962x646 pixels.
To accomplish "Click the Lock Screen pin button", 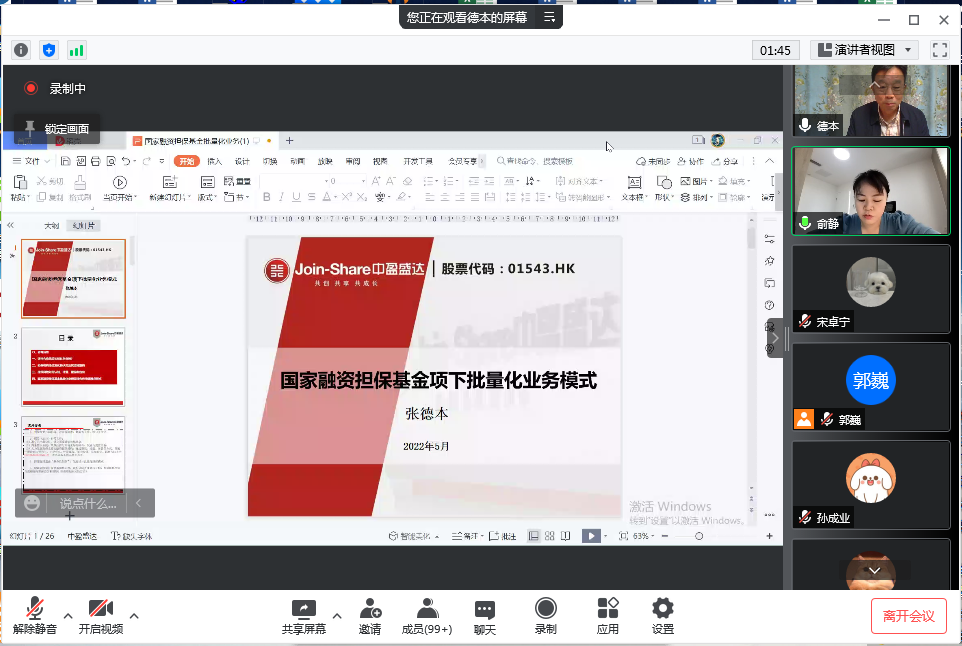I will (x=57, y=128).
